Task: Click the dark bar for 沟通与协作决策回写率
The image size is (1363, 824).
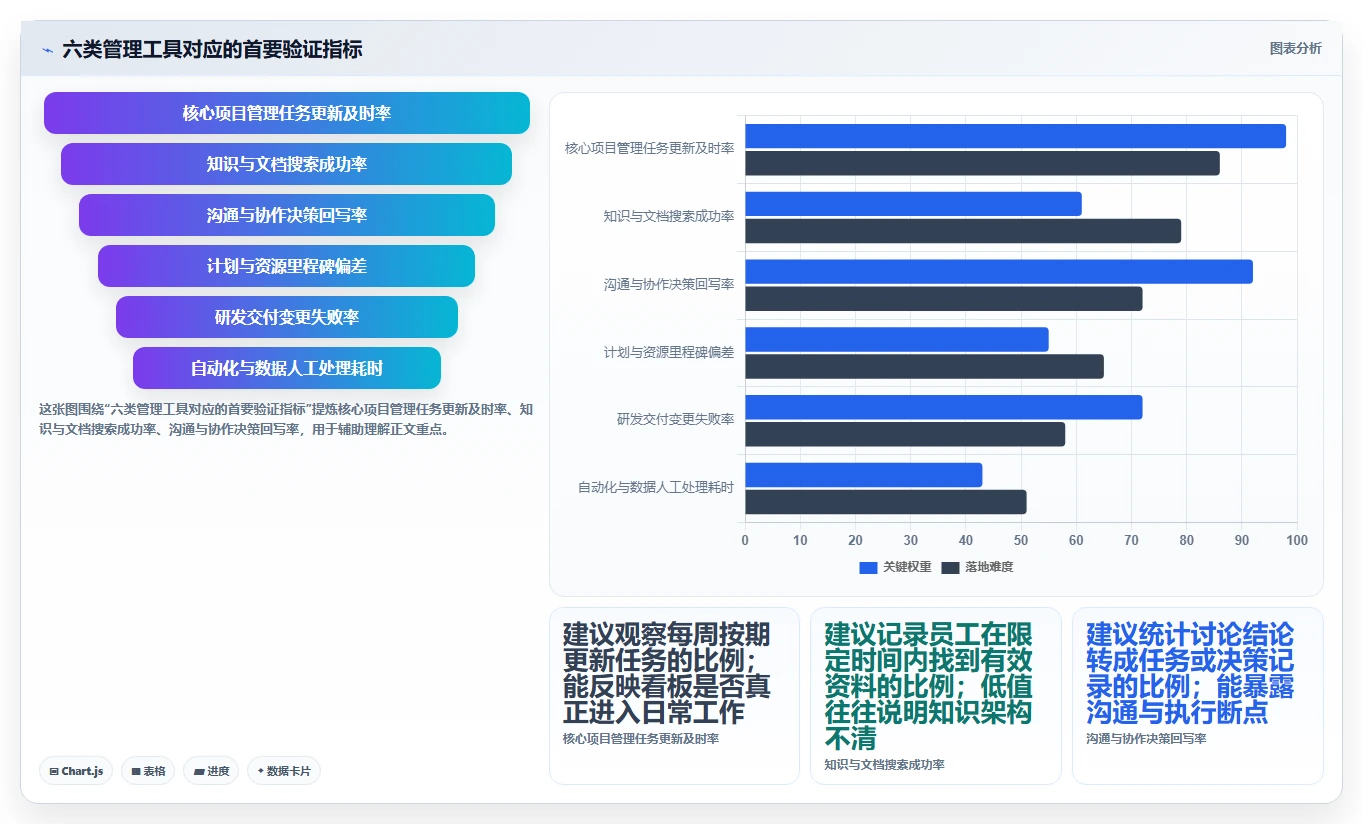Action: pos(943,299)
